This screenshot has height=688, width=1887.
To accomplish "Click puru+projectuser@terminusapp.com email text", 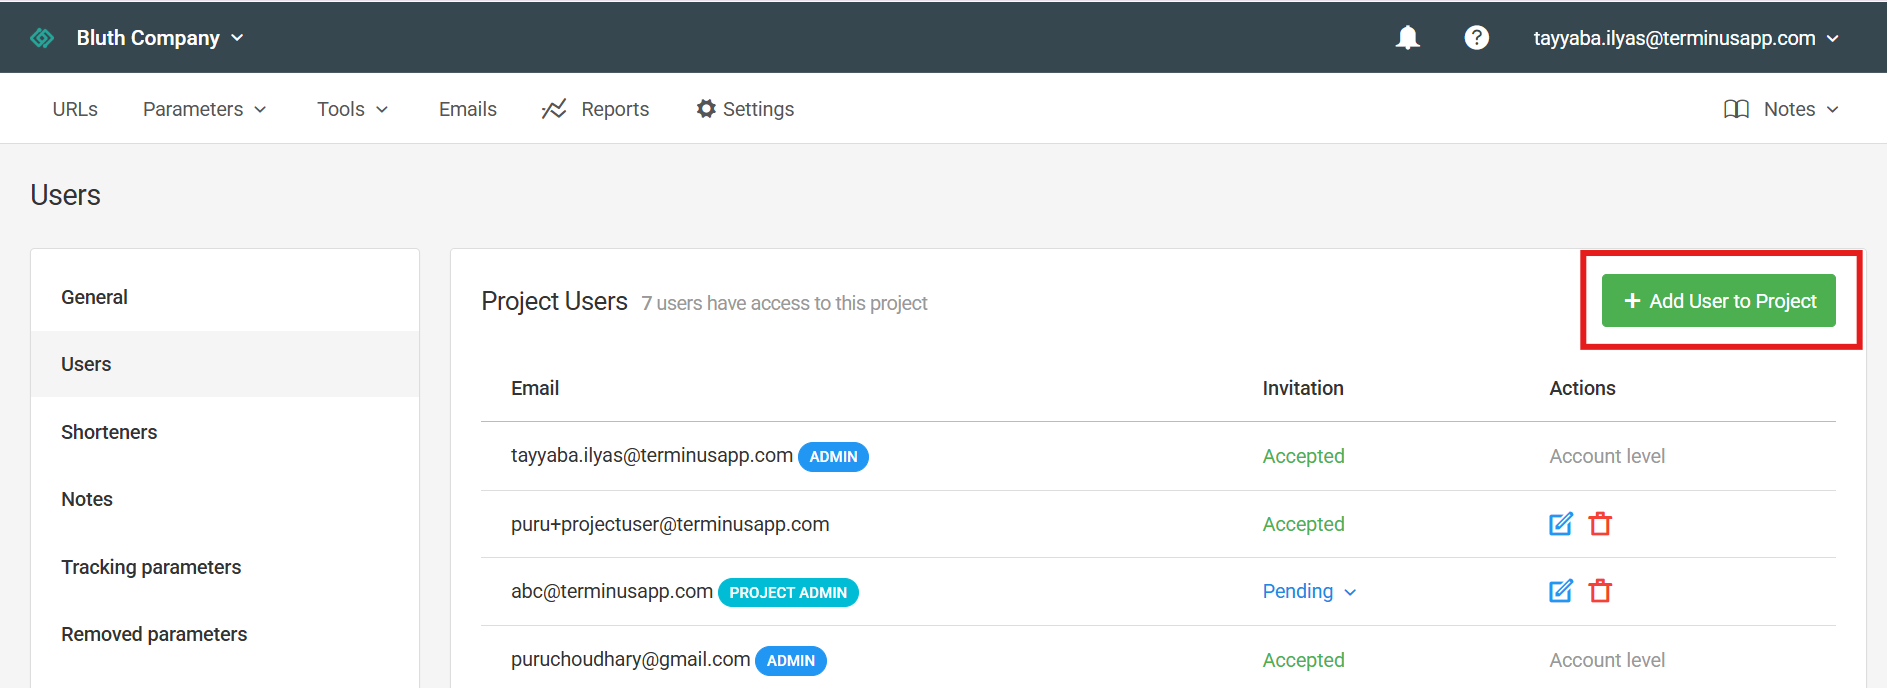I will pos(670,524).
